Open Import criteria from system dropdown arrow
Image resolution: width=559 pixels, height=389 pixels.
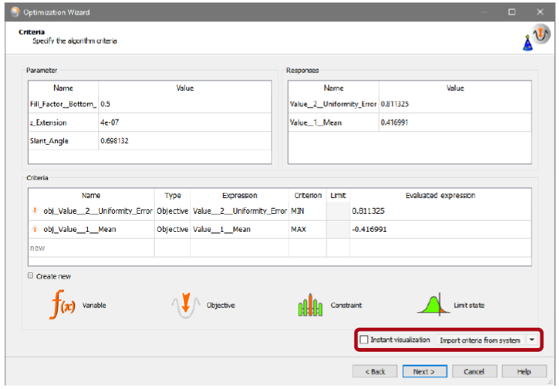[x=532, y=340]
